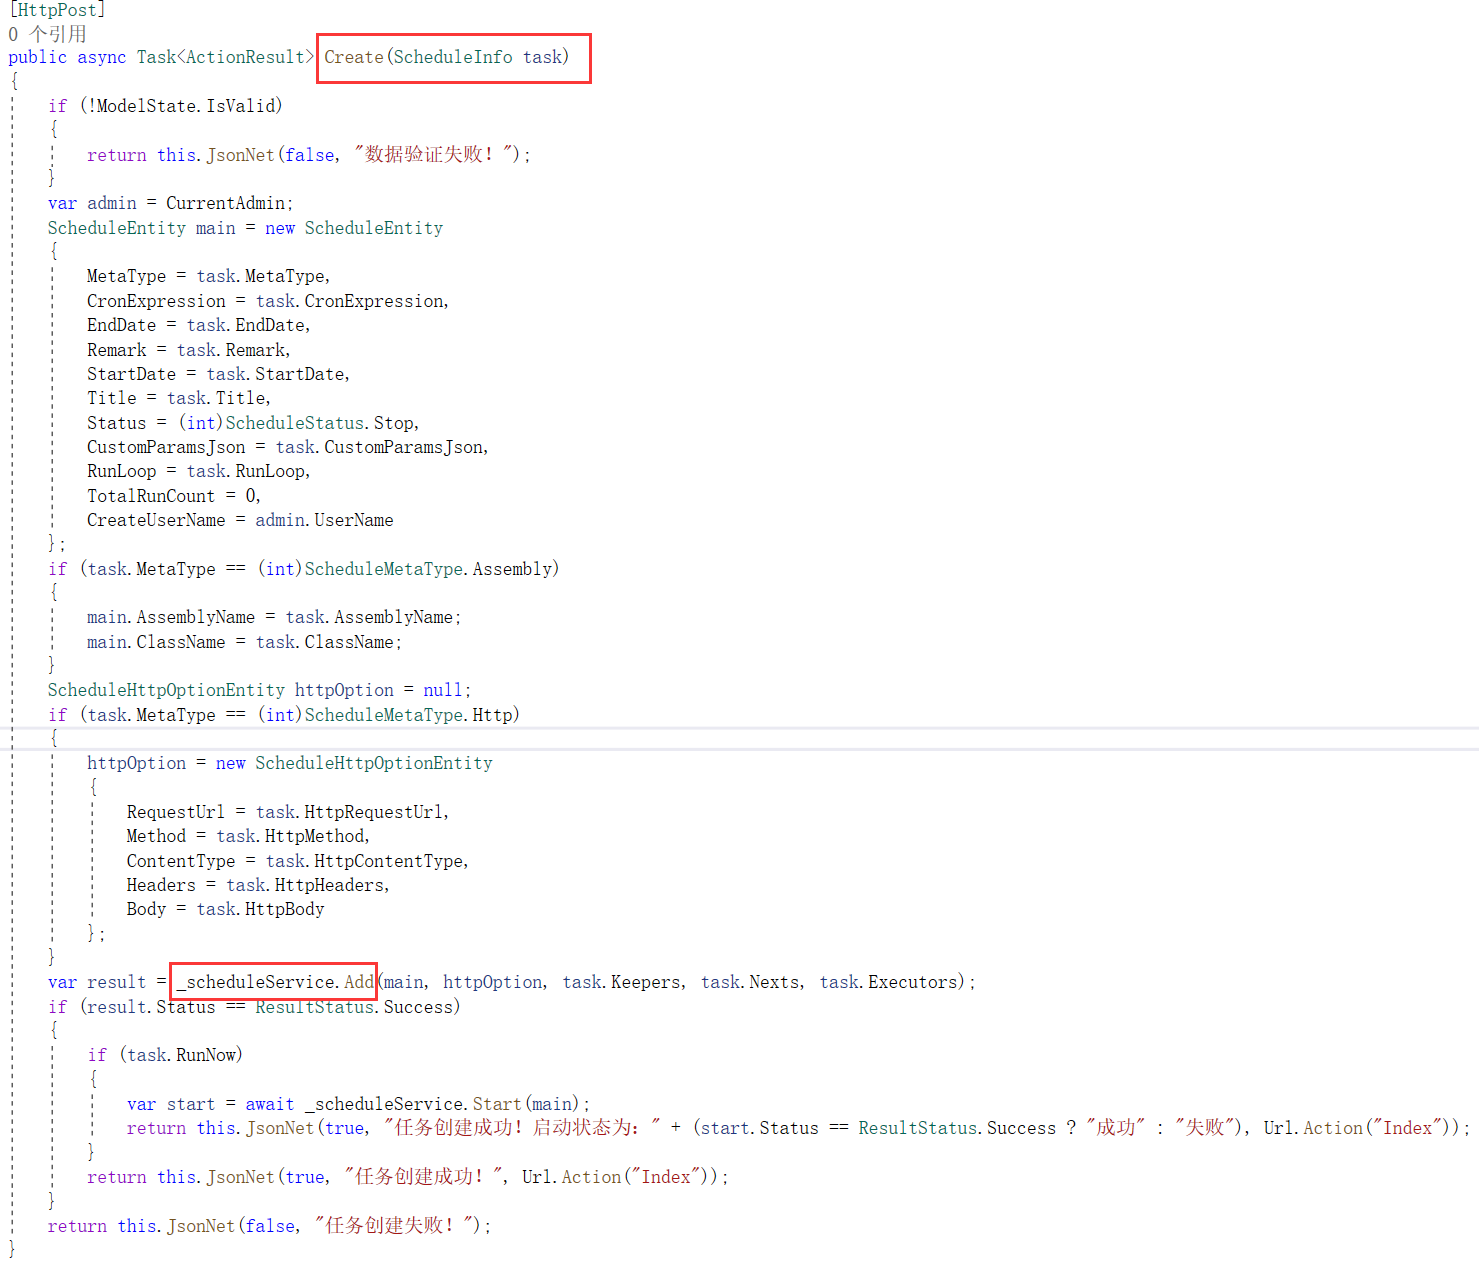Click Method = task.HttpMethod line
Viewport: 1479px width, 1261px height.
[x=248, y=836]
